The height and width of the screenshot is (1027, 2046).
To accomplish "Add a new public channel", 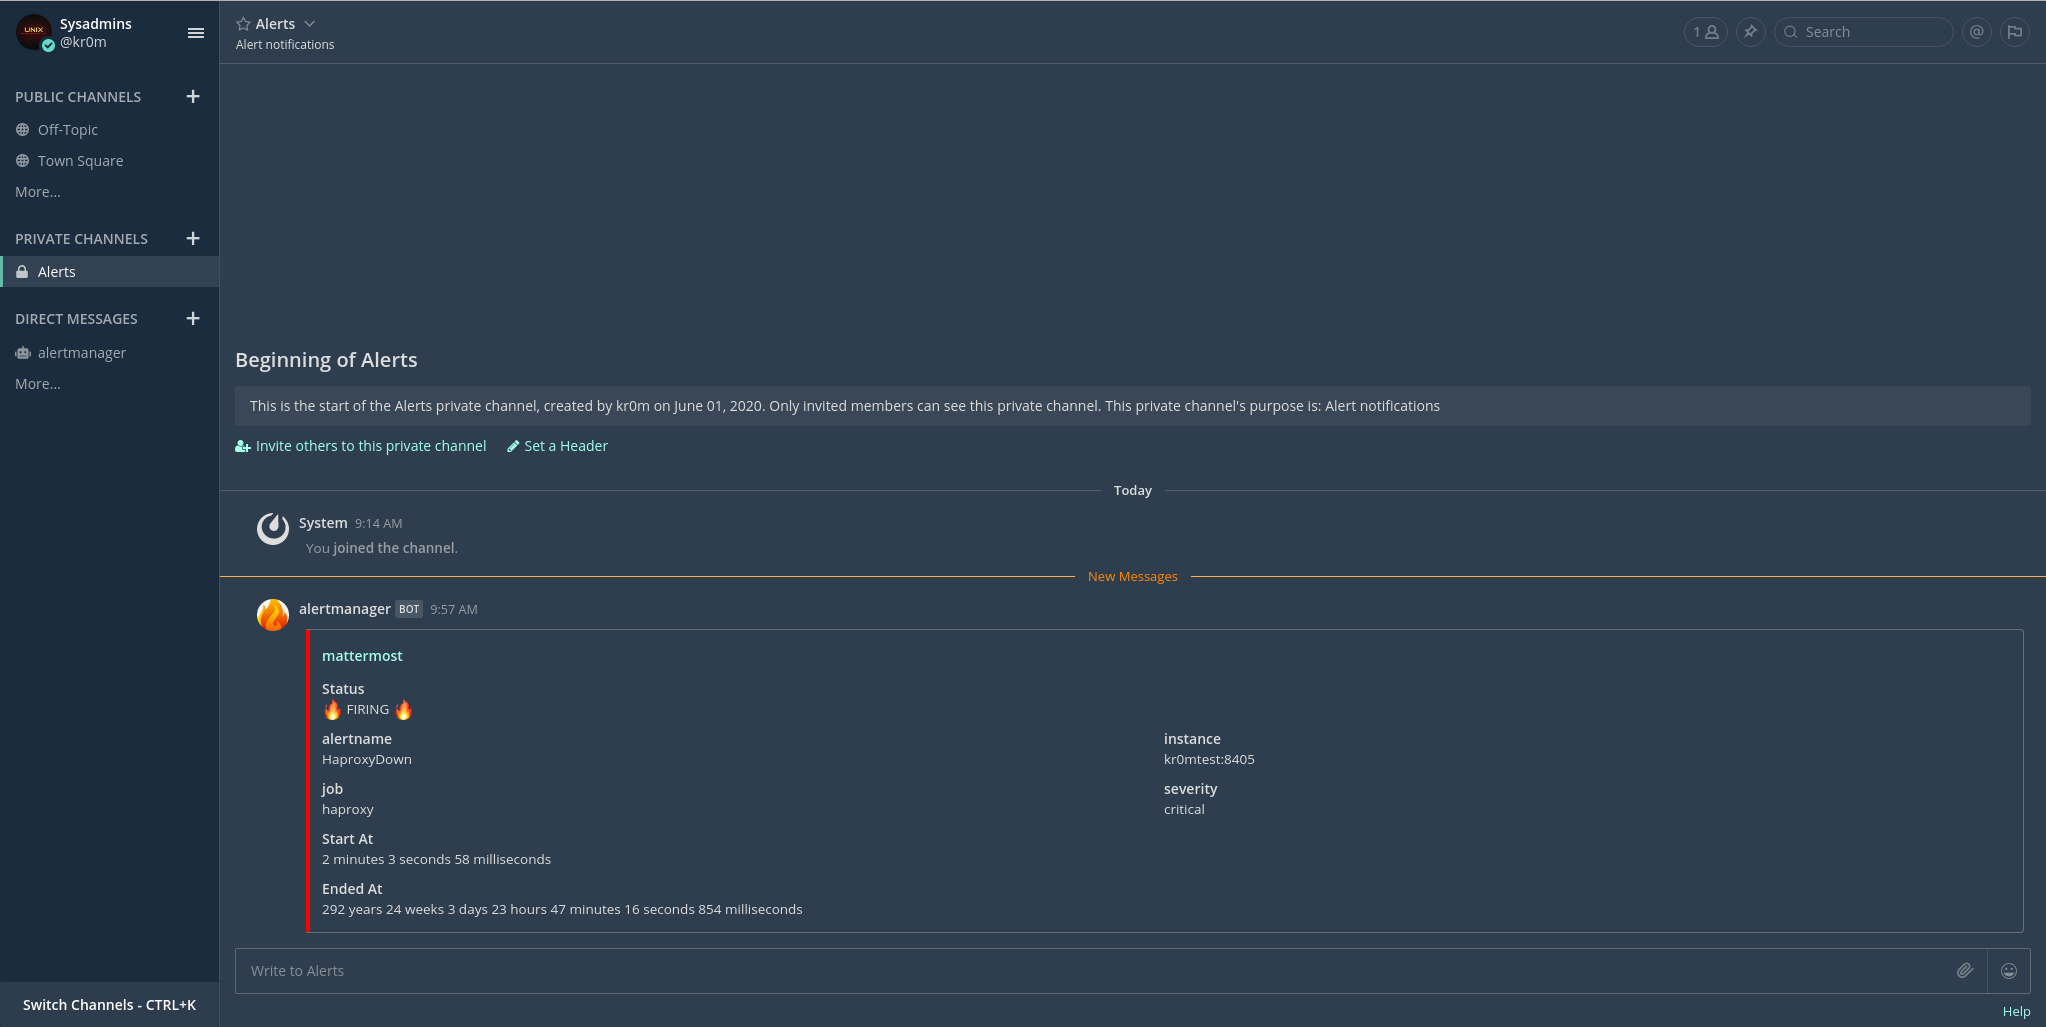I will 193,97.
